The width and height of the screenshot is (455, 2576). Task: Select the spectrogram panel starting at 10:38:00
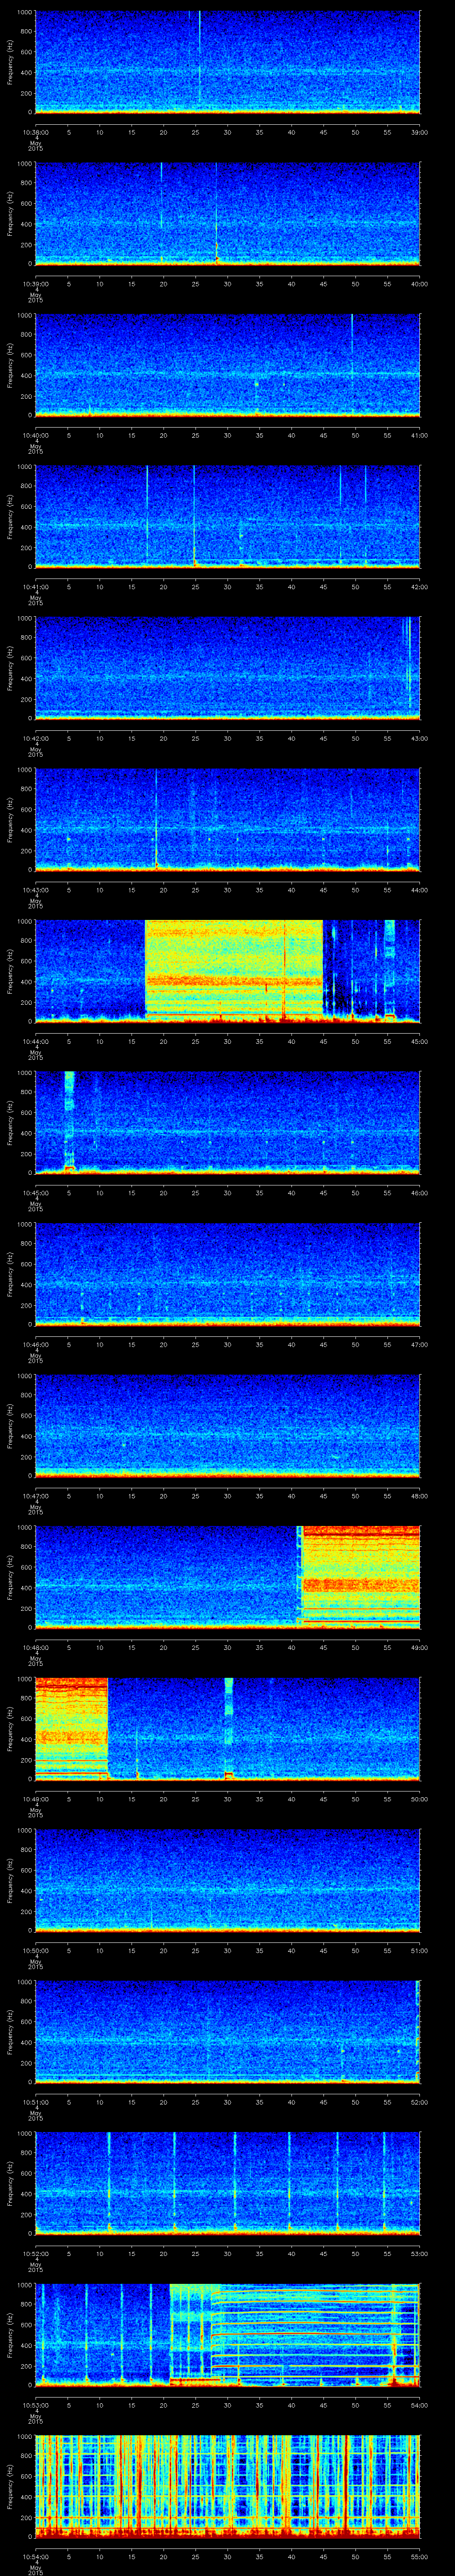[x=228, y=62]
